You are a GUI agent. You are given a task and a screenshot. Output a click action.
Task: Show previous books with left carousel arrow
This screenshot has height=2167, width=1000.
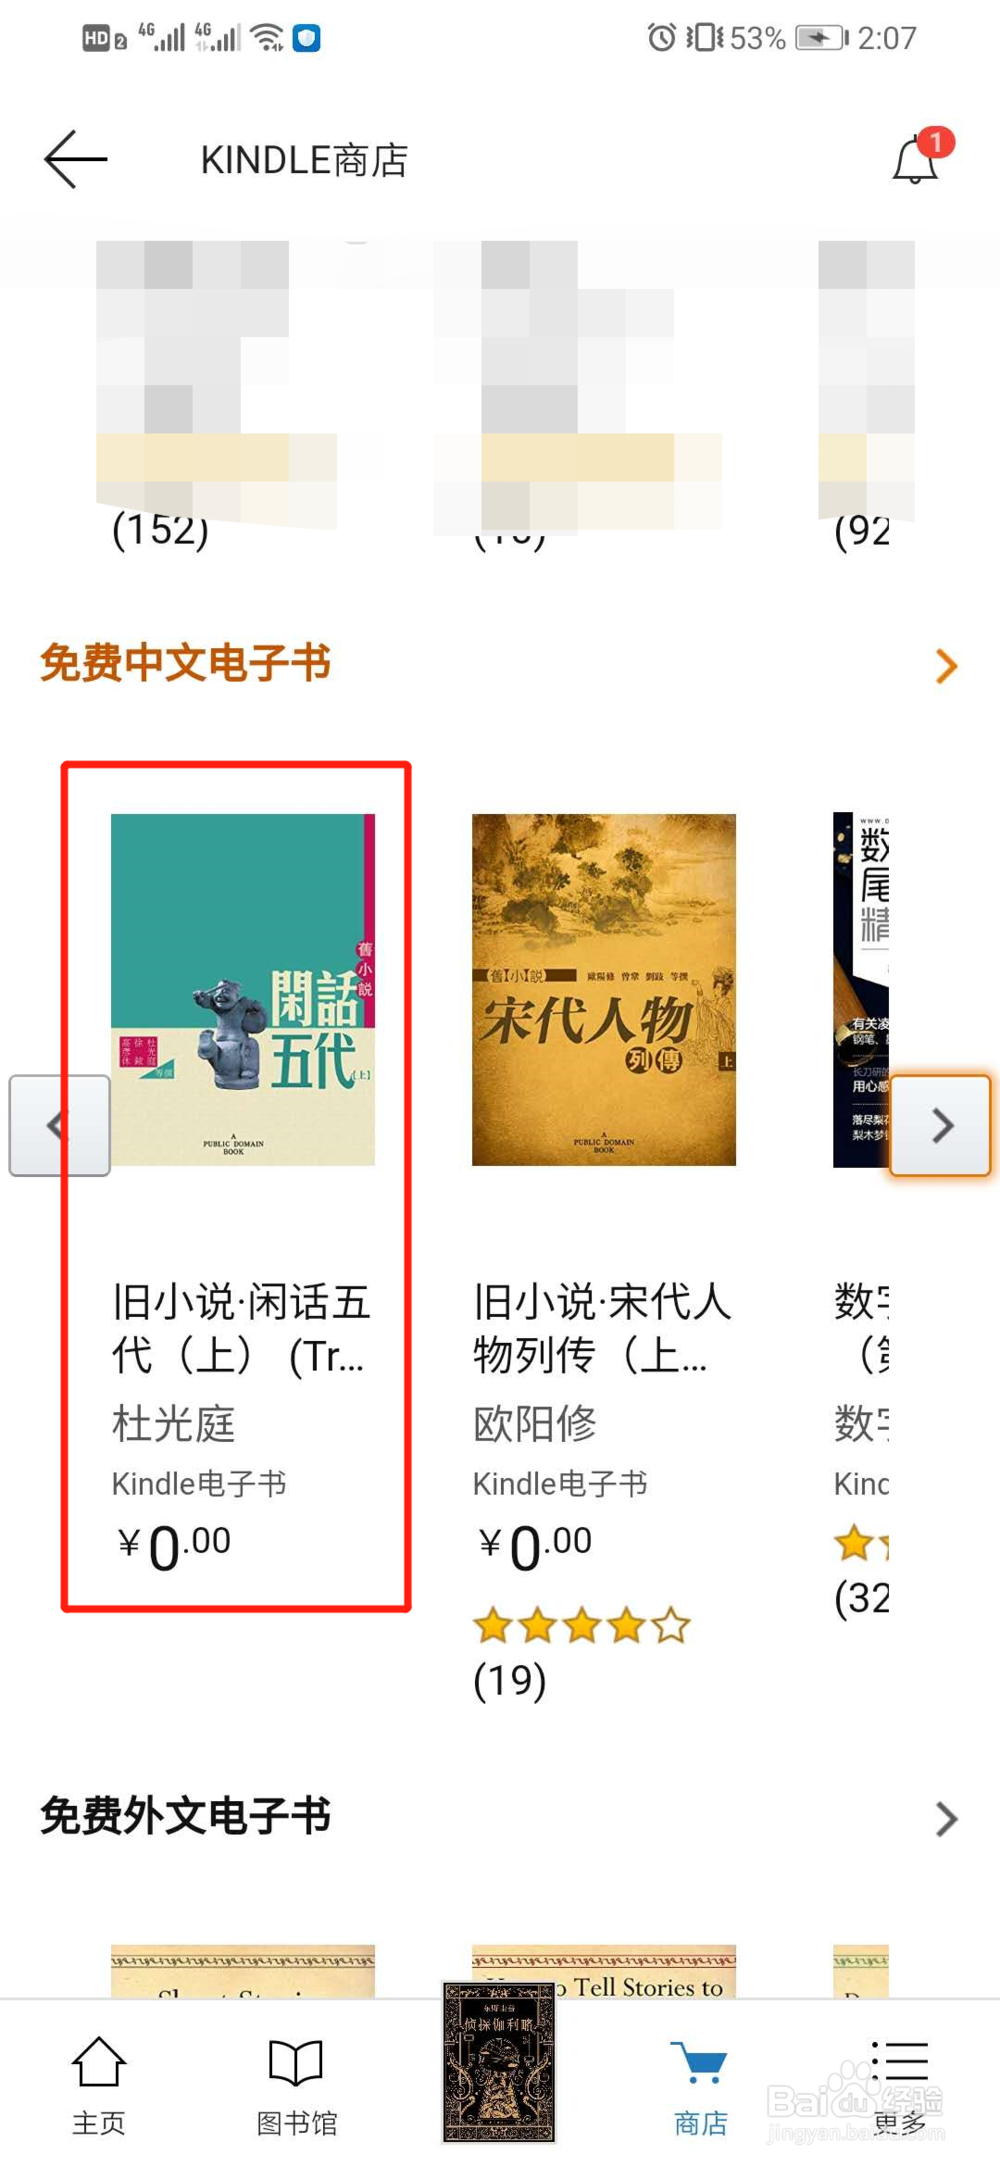(60, 1125)
